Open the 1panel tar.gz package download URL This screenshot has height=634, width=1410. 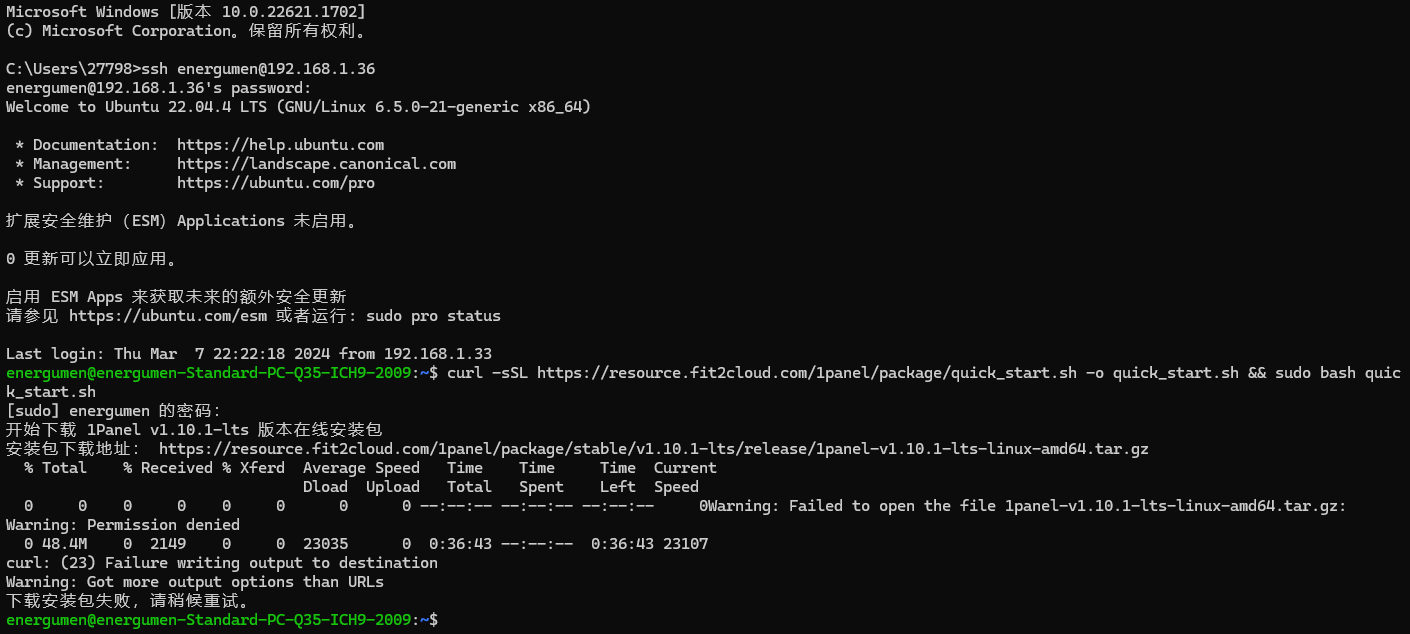pos(653,449)
